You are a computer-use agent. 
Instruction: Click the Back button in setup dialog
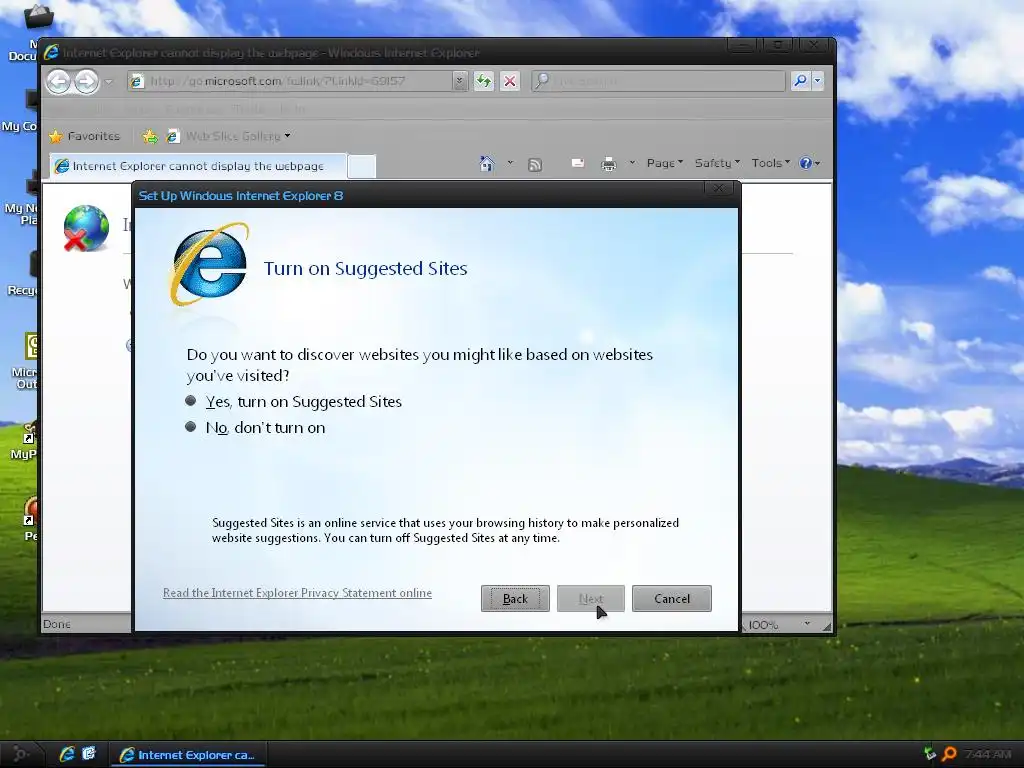[x=515, y=598]
